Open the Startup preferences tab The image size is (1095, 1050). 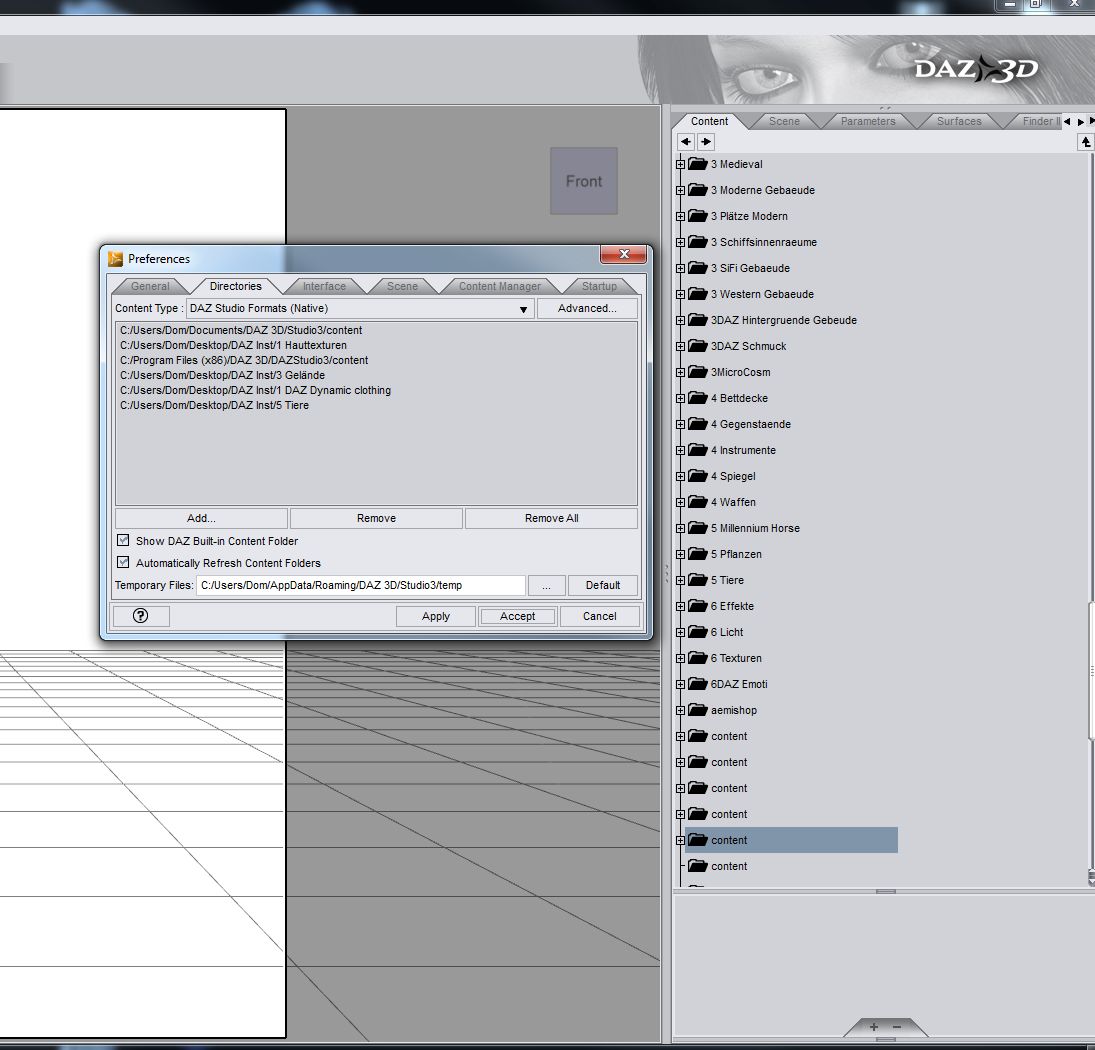point(599,286)
